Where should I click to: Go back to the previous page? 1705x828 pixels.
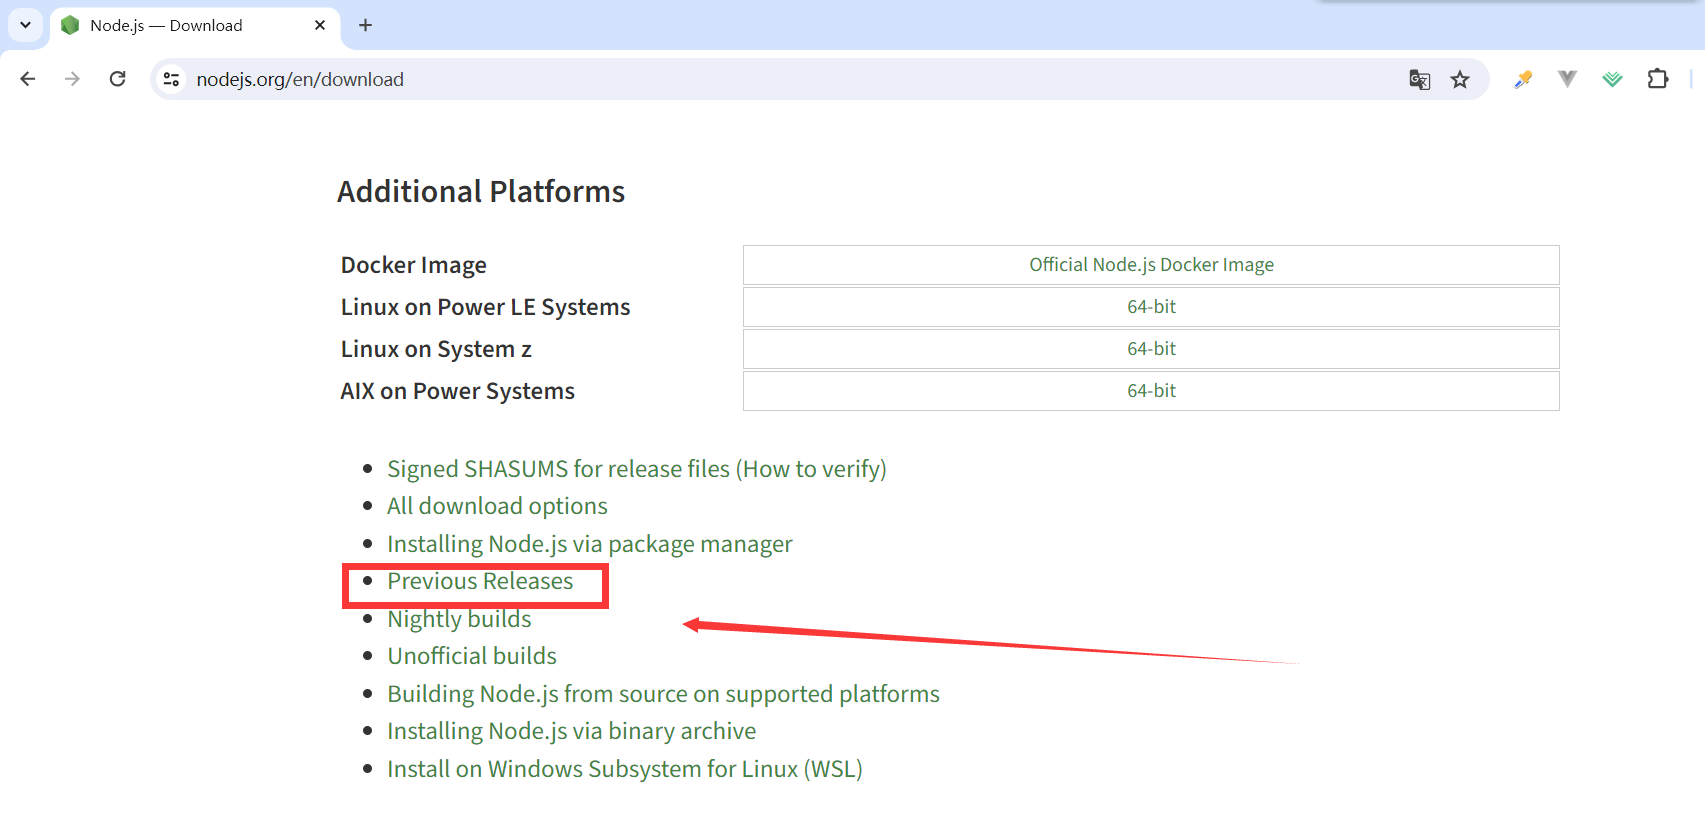tap(28, 79)
